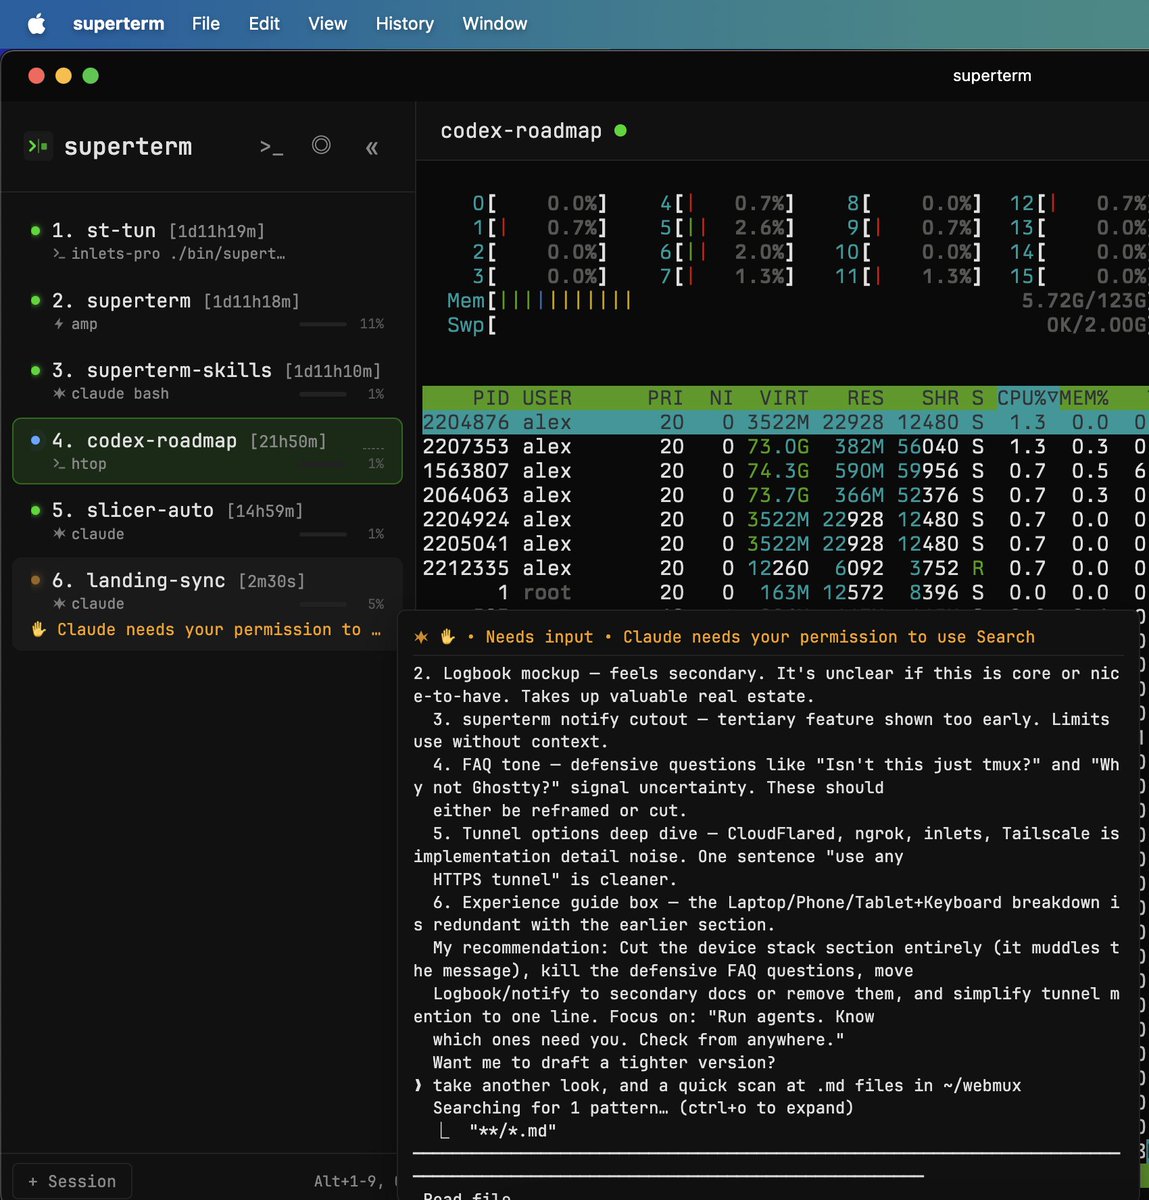
Task: Click VIRT column header in htop
Action: click(x=784, y=398)
